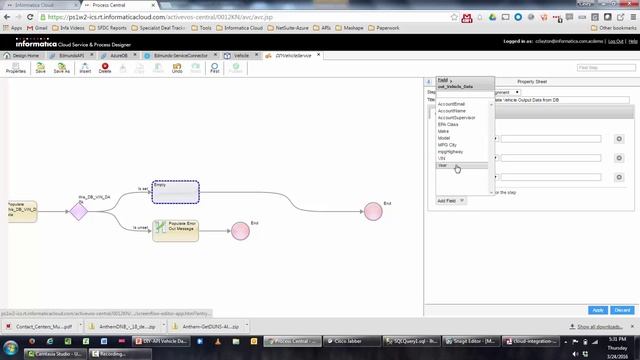Viewport: 640px width, 360px height.
Task: Select the Populate Error Out Message step
Action: pos(176,231)
